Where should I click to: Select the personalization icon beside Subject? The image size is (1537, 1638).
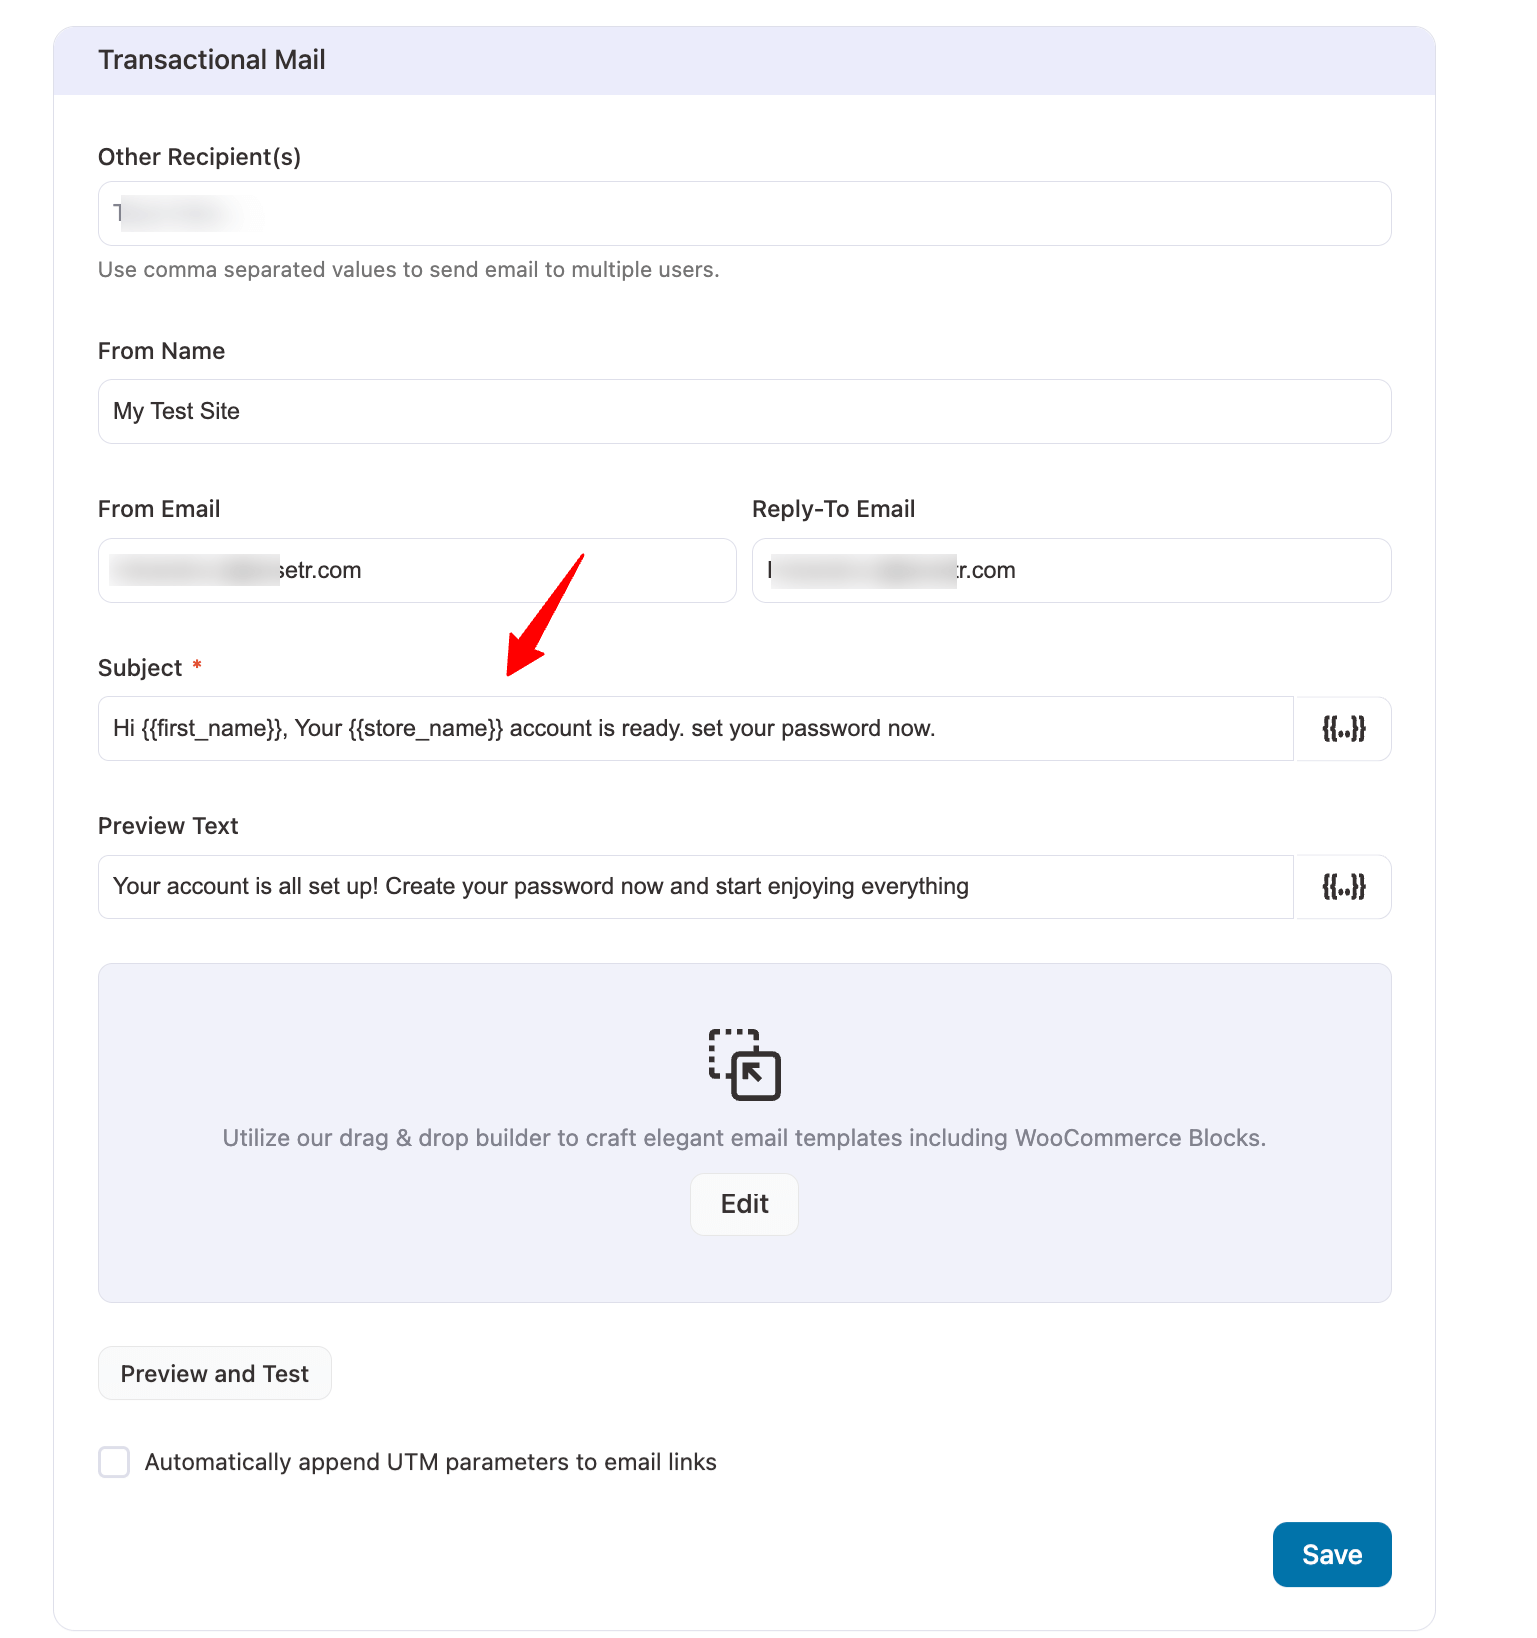1343,728
